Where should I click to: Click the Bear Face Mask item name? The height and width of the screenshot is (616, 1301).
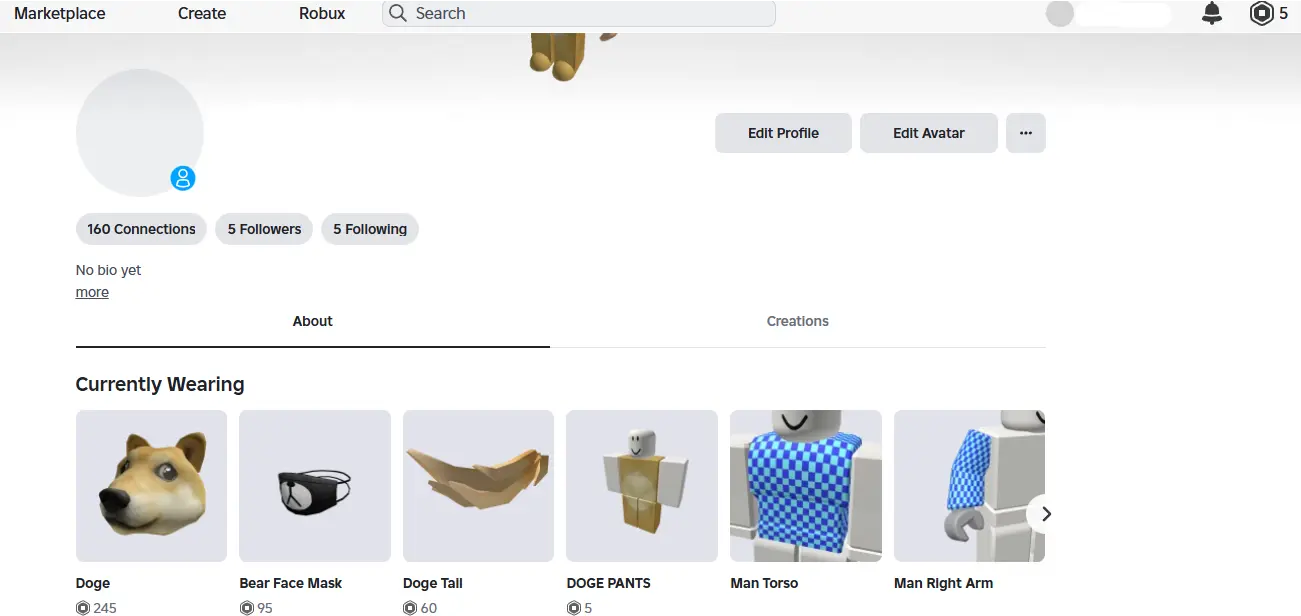point(291,583)
